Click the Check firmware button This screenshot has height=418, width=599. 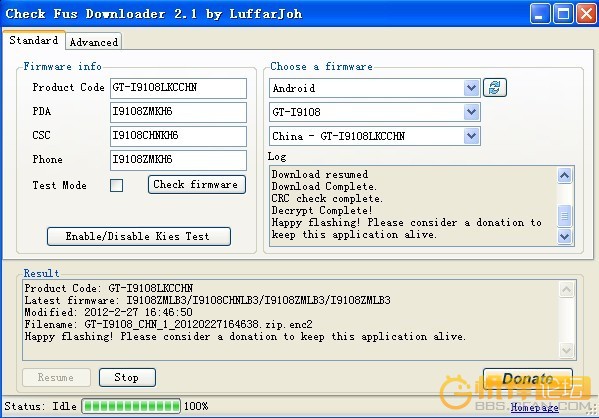(196, 185)
